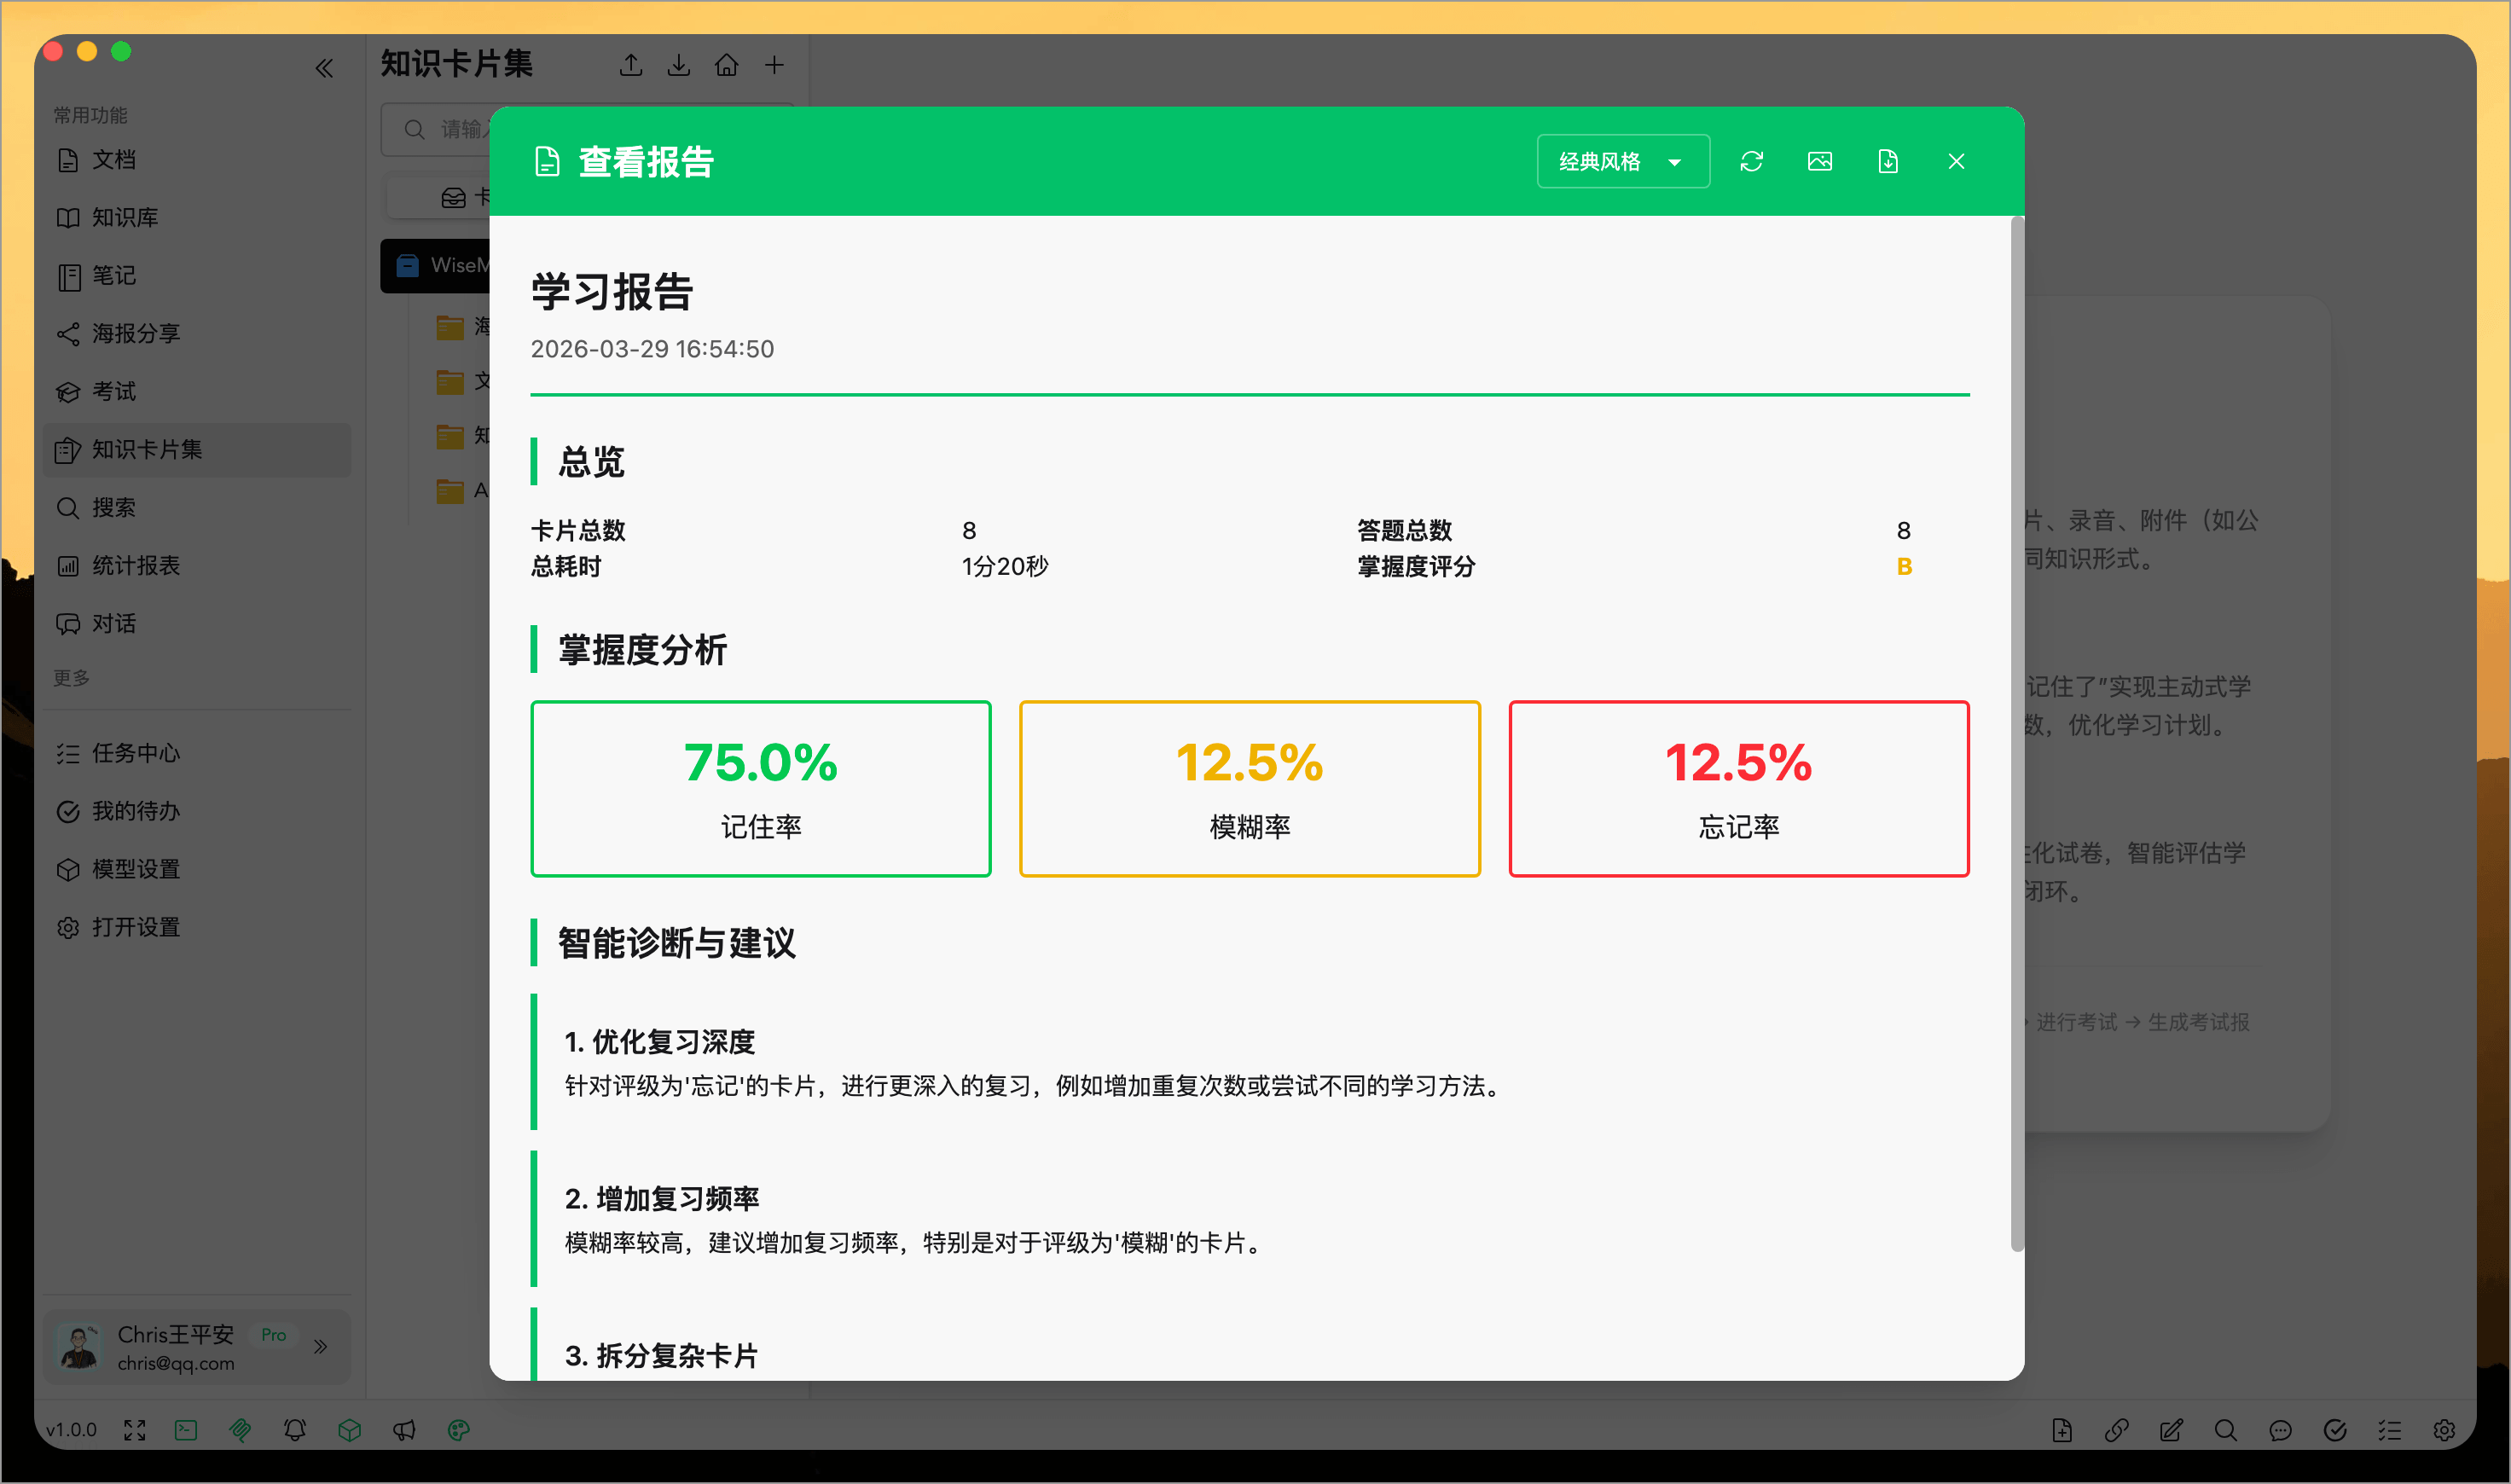Screen dimensions: 2511x1484
Task: Add a new card set with the plus button
Action: (x=775, y=64)
